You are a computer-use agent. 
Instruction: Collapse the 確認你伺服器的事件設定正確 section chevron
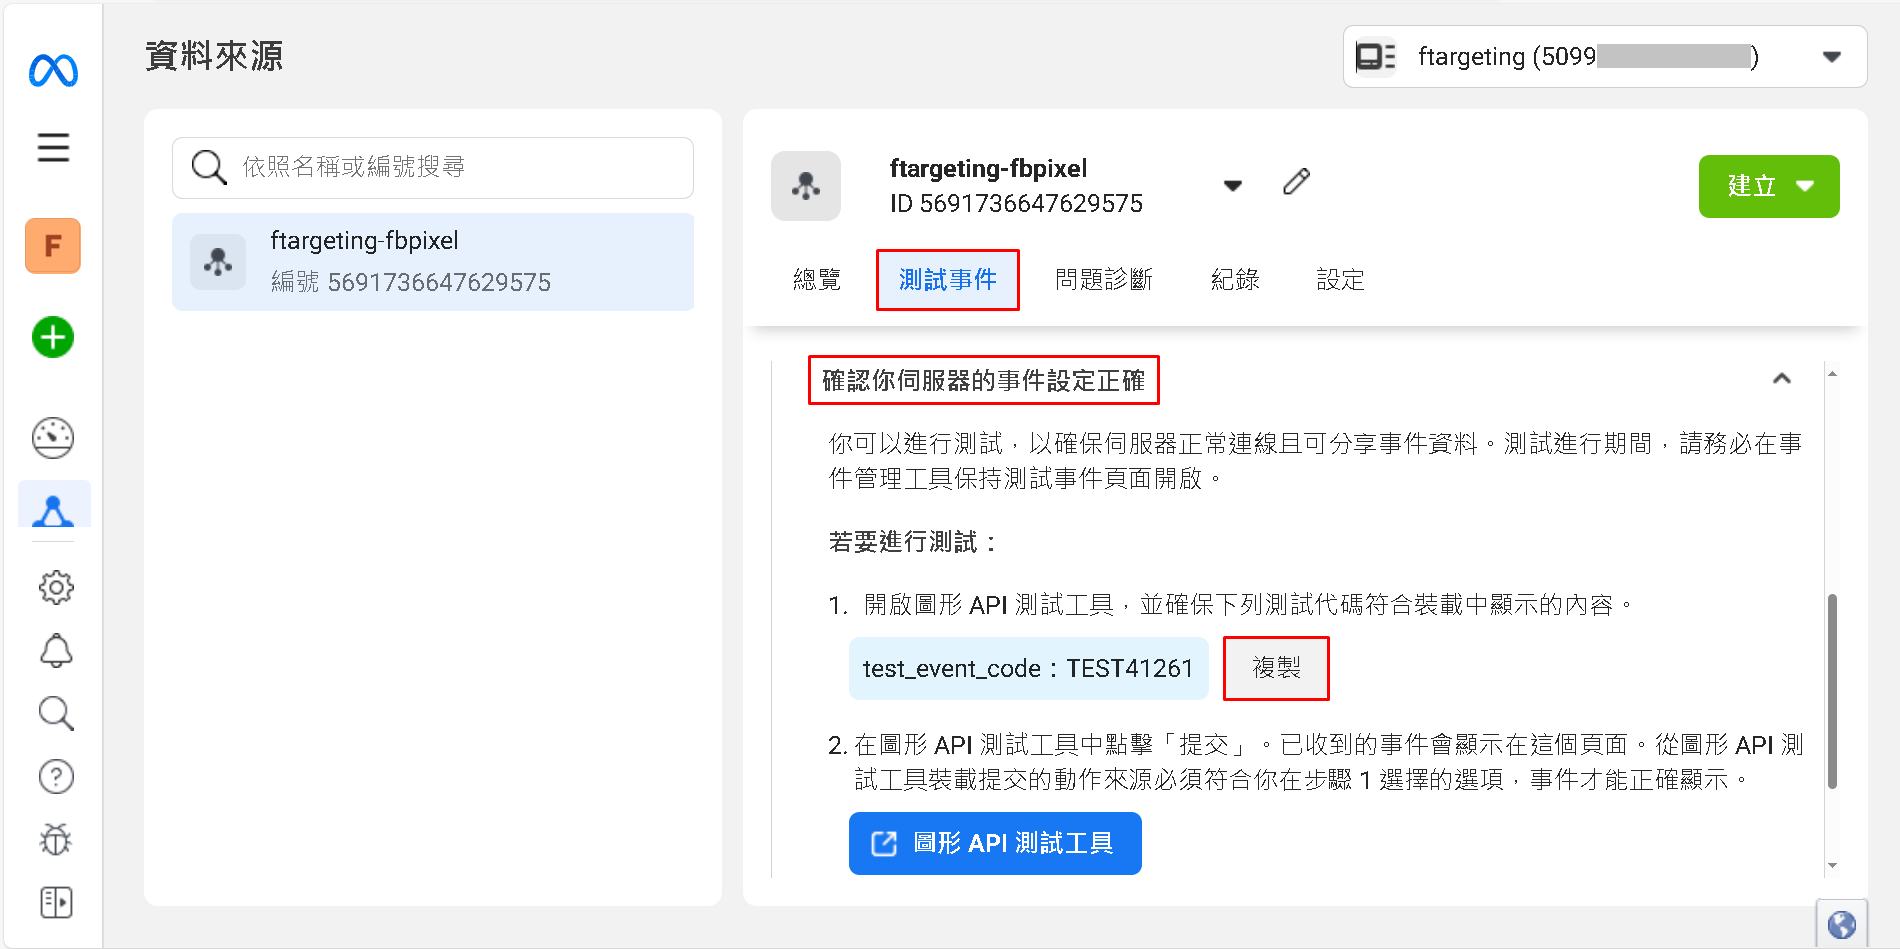click(1782, 378)
